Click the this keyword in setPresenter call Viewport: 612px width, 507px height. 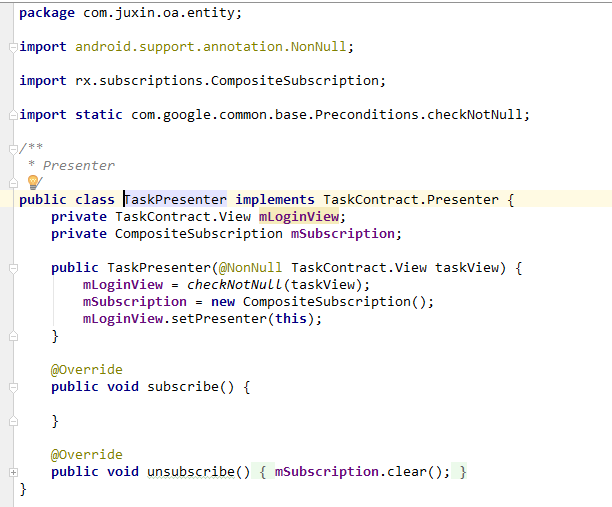(291, 319)
